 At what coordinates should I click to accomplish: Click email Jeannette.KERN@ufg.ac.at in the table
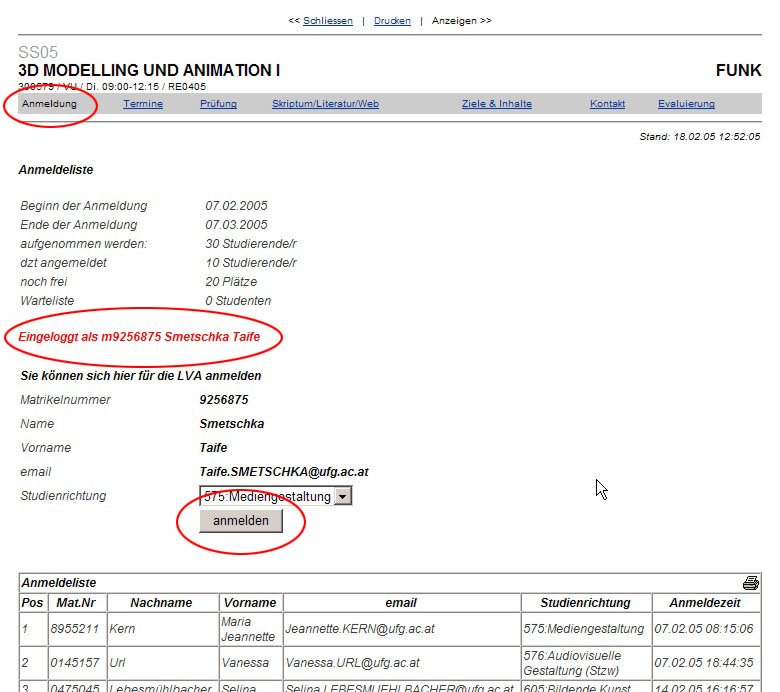click(346, 630)
